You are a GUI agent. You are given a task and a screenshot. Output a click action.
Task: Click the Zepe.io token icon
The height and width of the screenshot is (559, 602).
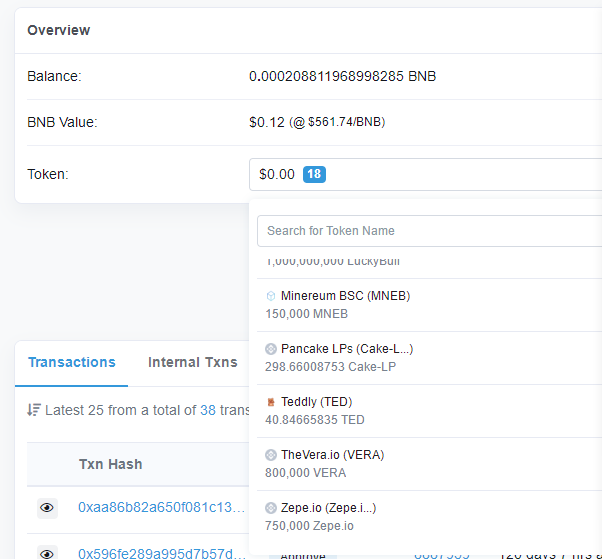pyautogui.click(x=271, y=508)
